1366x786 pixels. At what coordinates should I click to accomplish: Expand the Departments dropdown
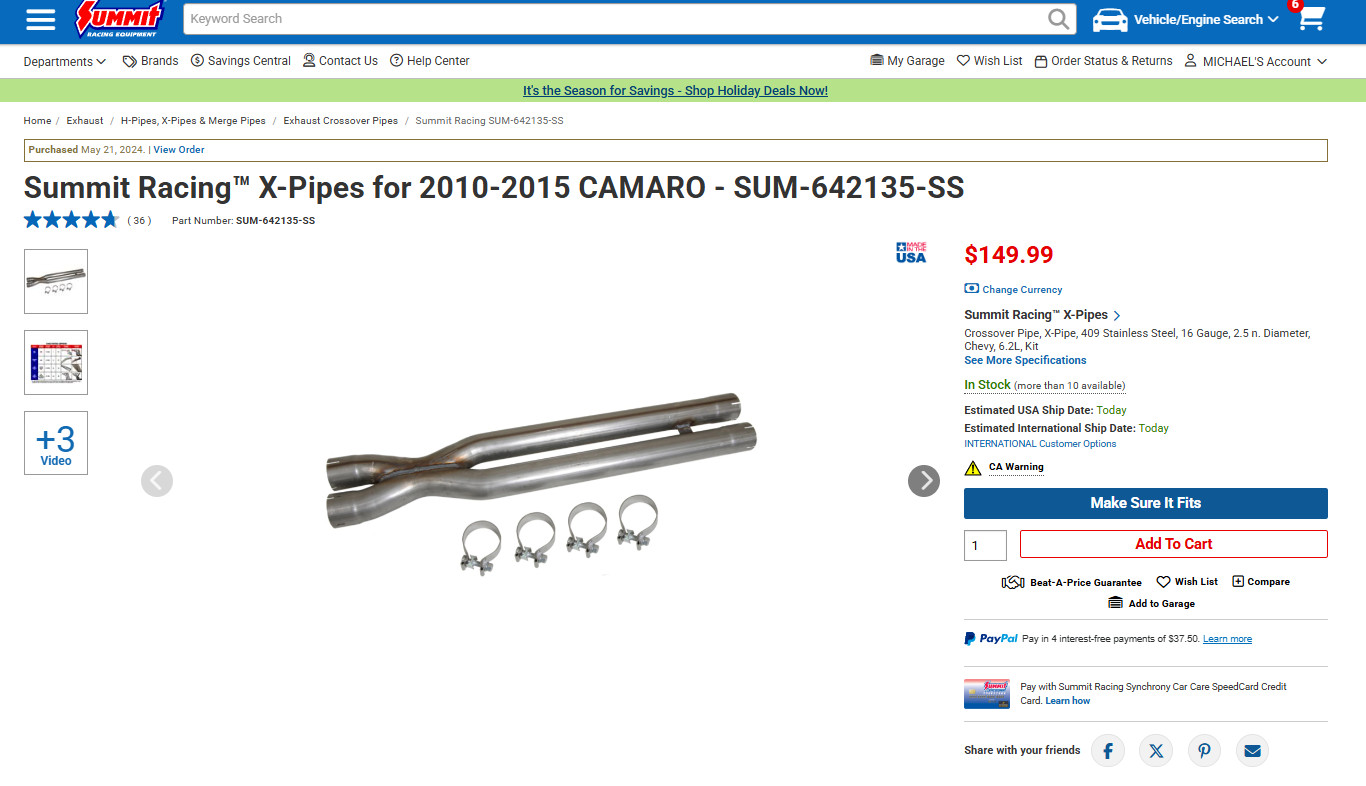(65, 61)
